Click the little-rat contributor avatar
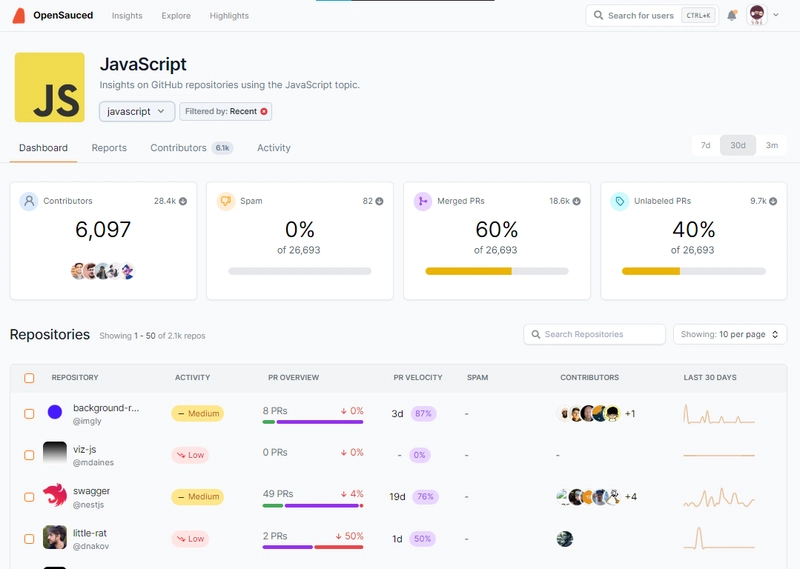 pos(565,538)
